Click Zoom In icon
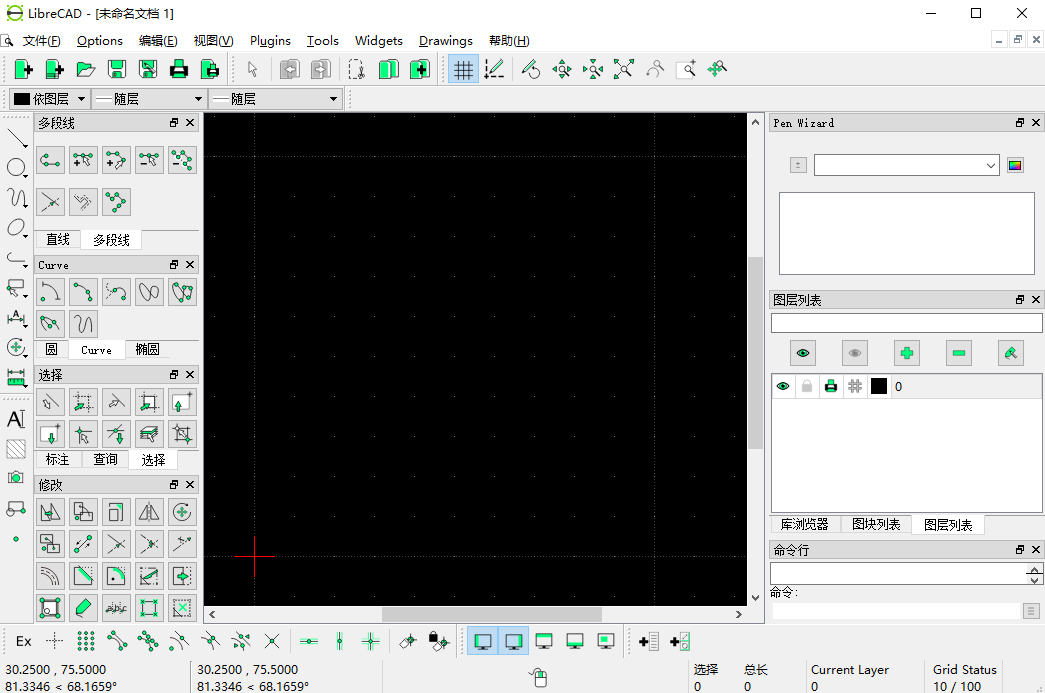 [x=562, y=69]
